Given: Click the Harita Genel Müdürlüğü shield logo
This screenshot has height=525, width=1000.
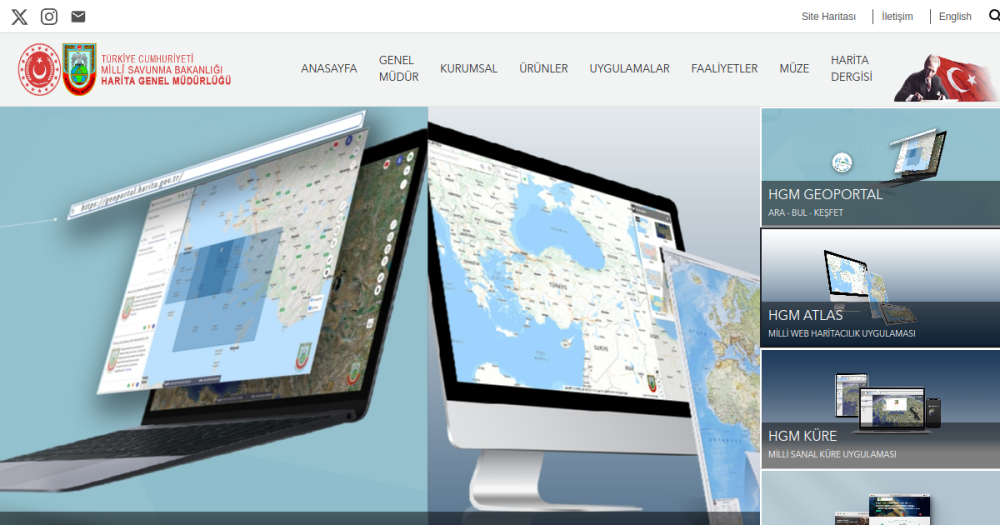Looking at the screenshot, I should click(80, 70).
